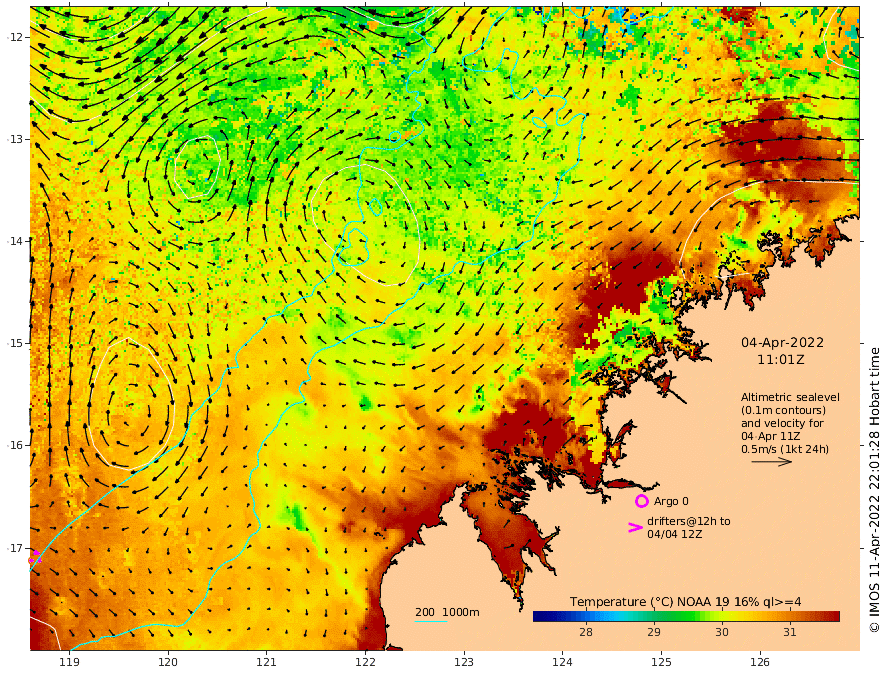Click the large white contour oval near 122, -13.8
The image size is (880, 680).
click(365, 224)
